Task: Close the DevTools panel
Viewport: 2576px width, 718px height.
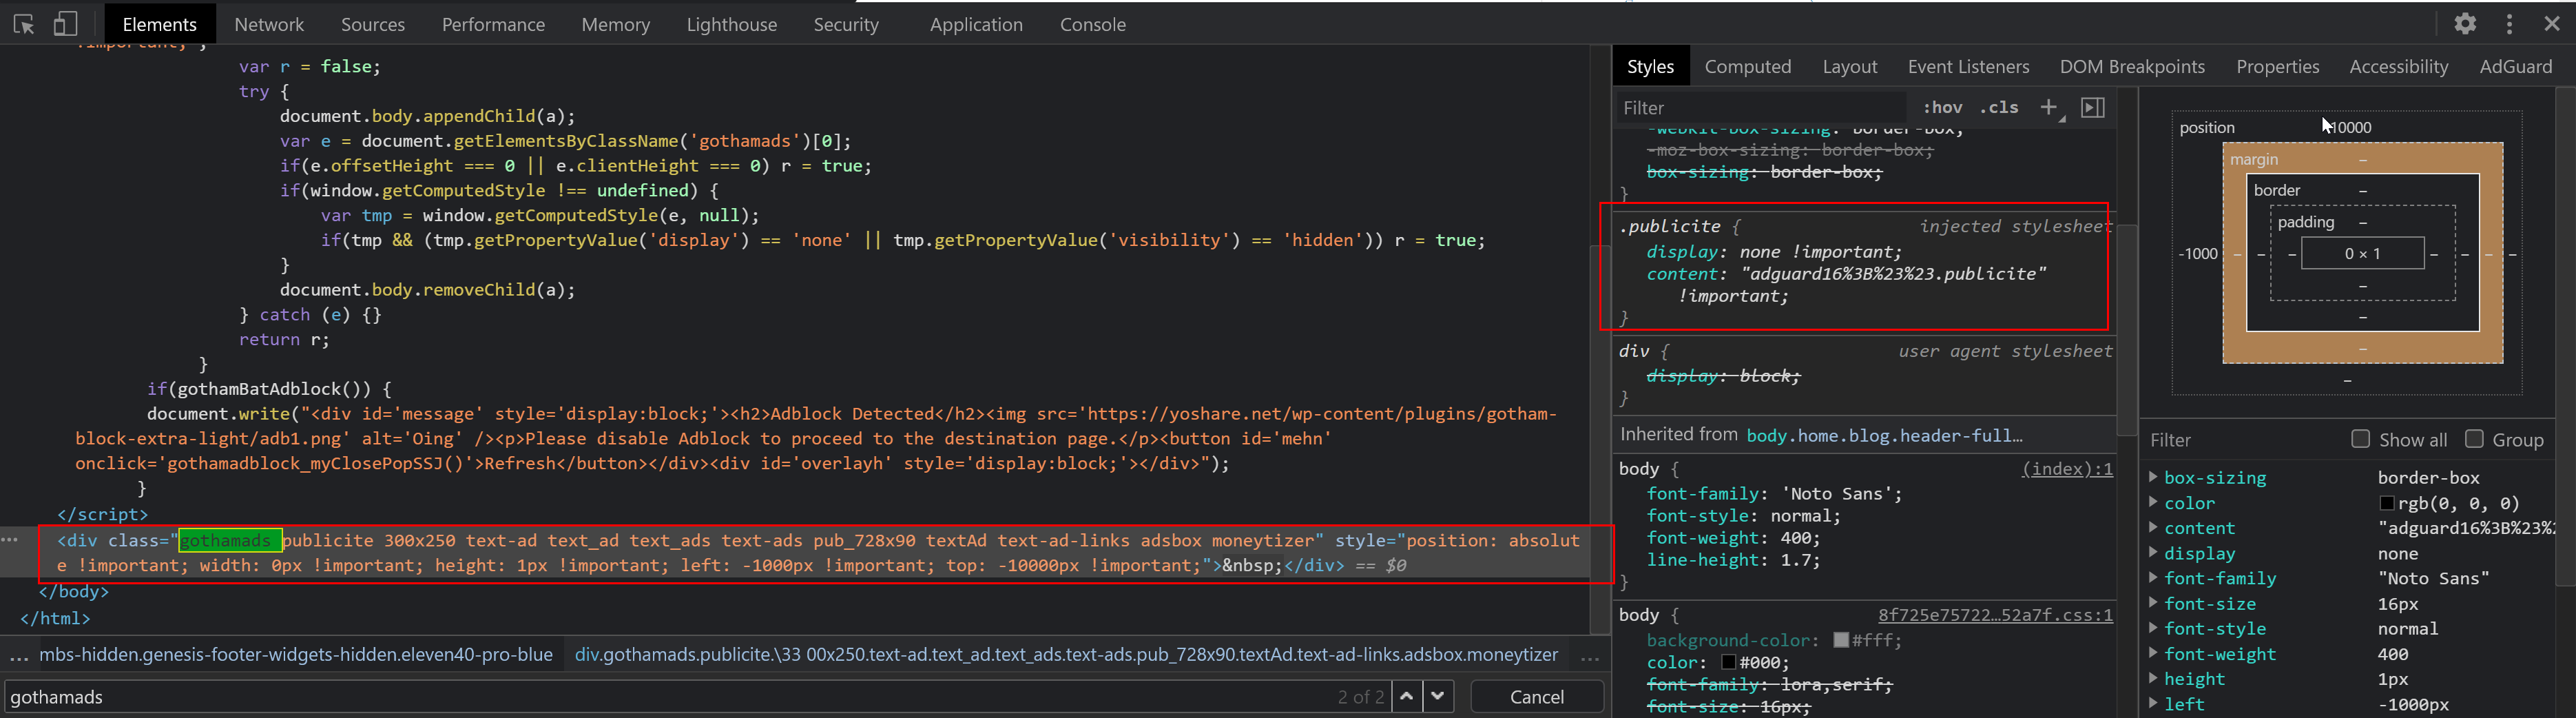Action: (2552, 24)
